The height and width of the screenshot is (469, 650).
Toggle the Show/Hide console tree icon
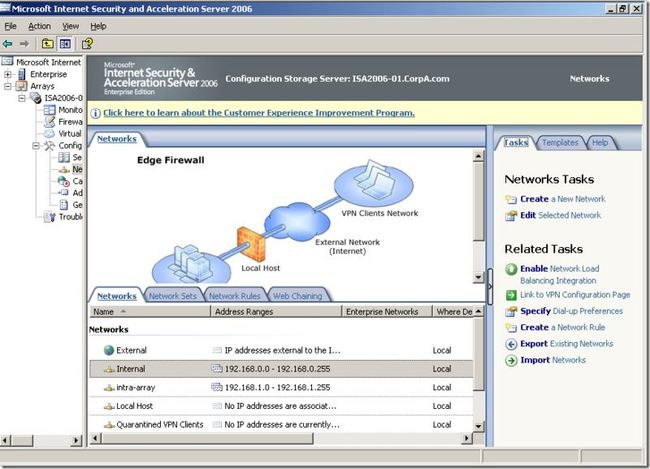point(65,44)
